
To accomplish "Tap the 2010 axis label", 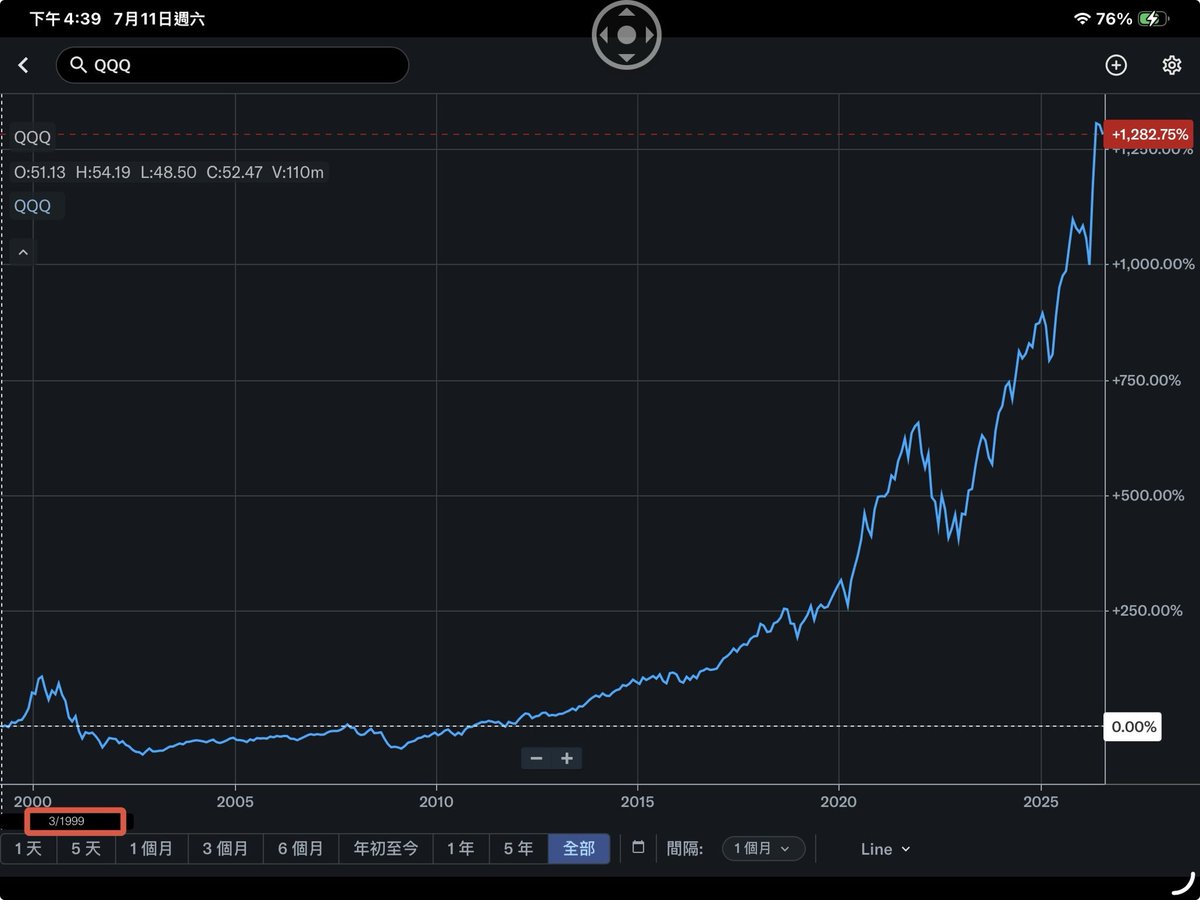I will (x=436, y=801).
